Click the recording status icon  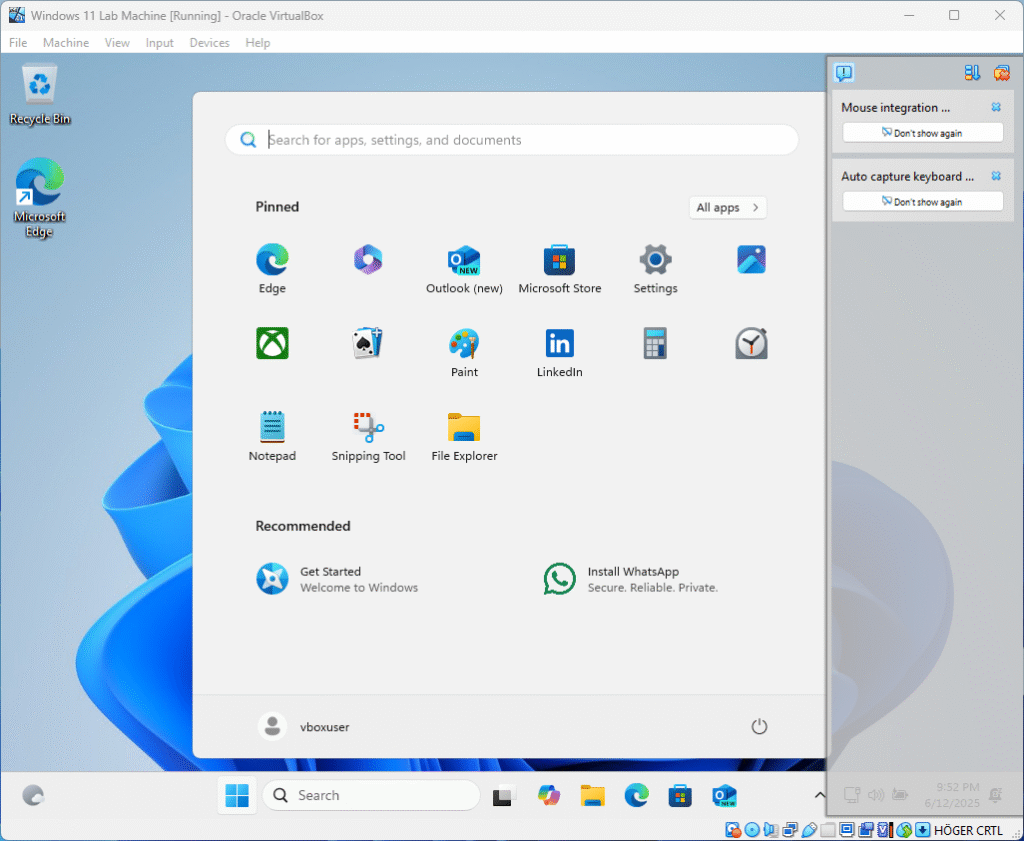(x=865, y=830)
